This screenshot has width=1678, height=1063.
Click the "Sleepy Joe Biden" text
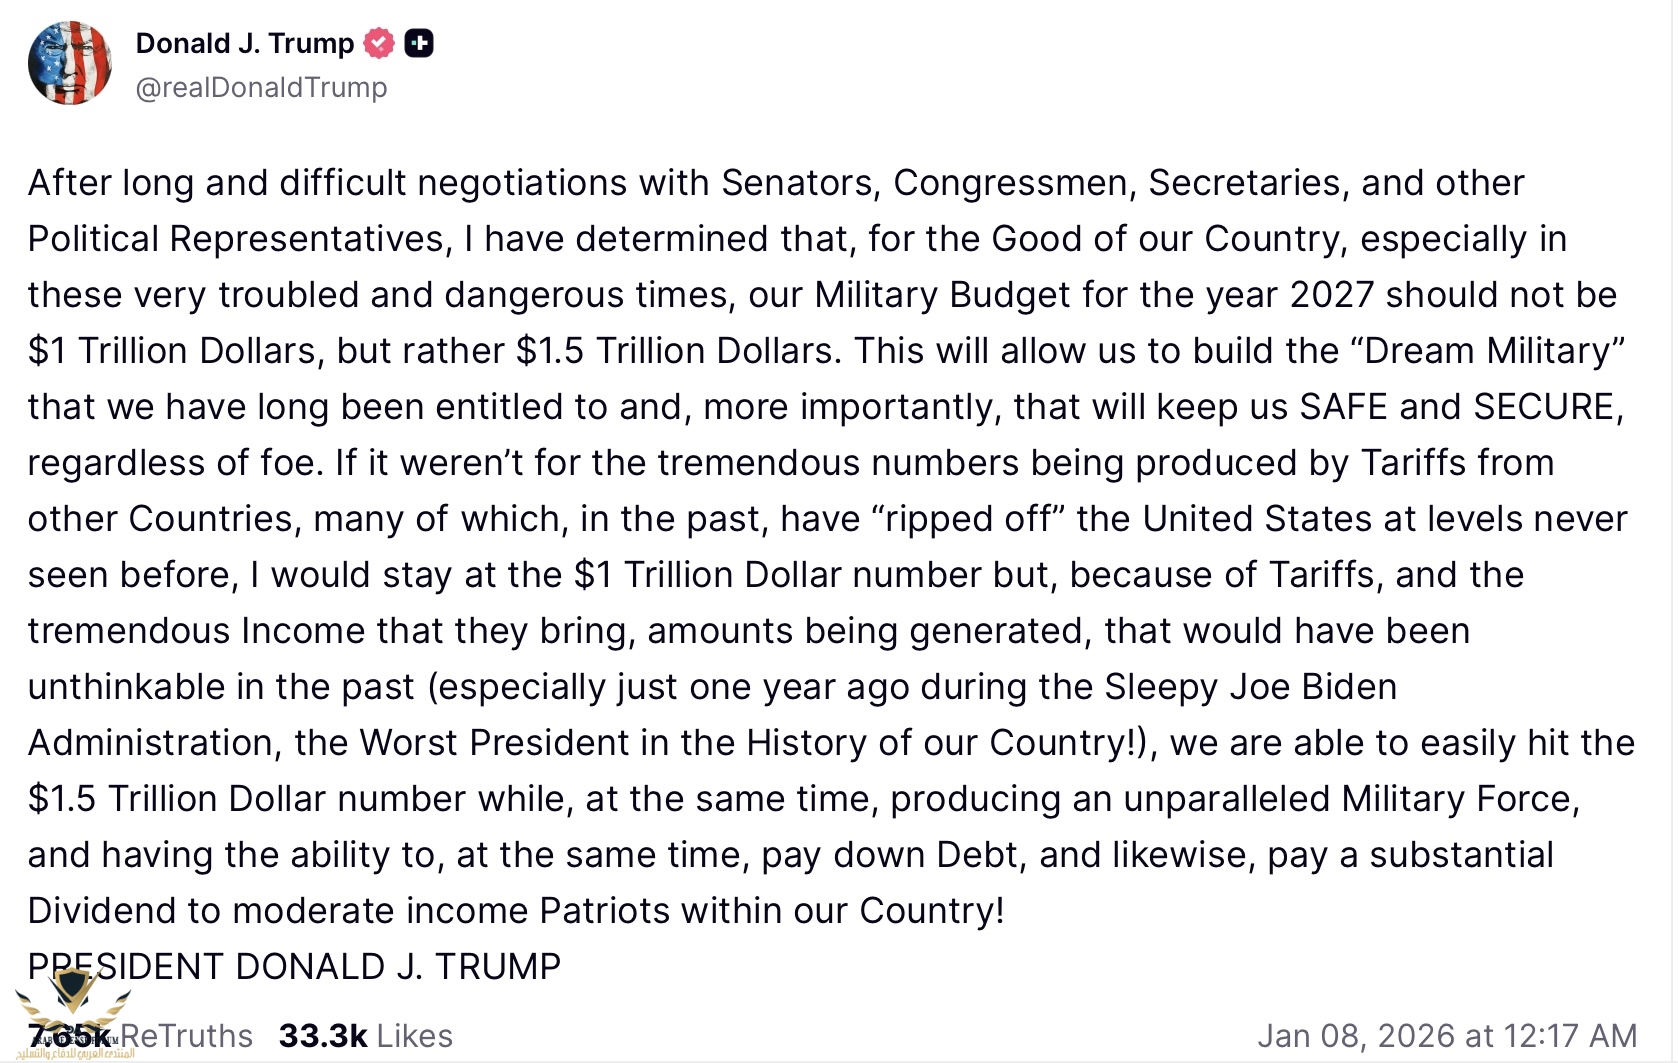pos(1250,687)
